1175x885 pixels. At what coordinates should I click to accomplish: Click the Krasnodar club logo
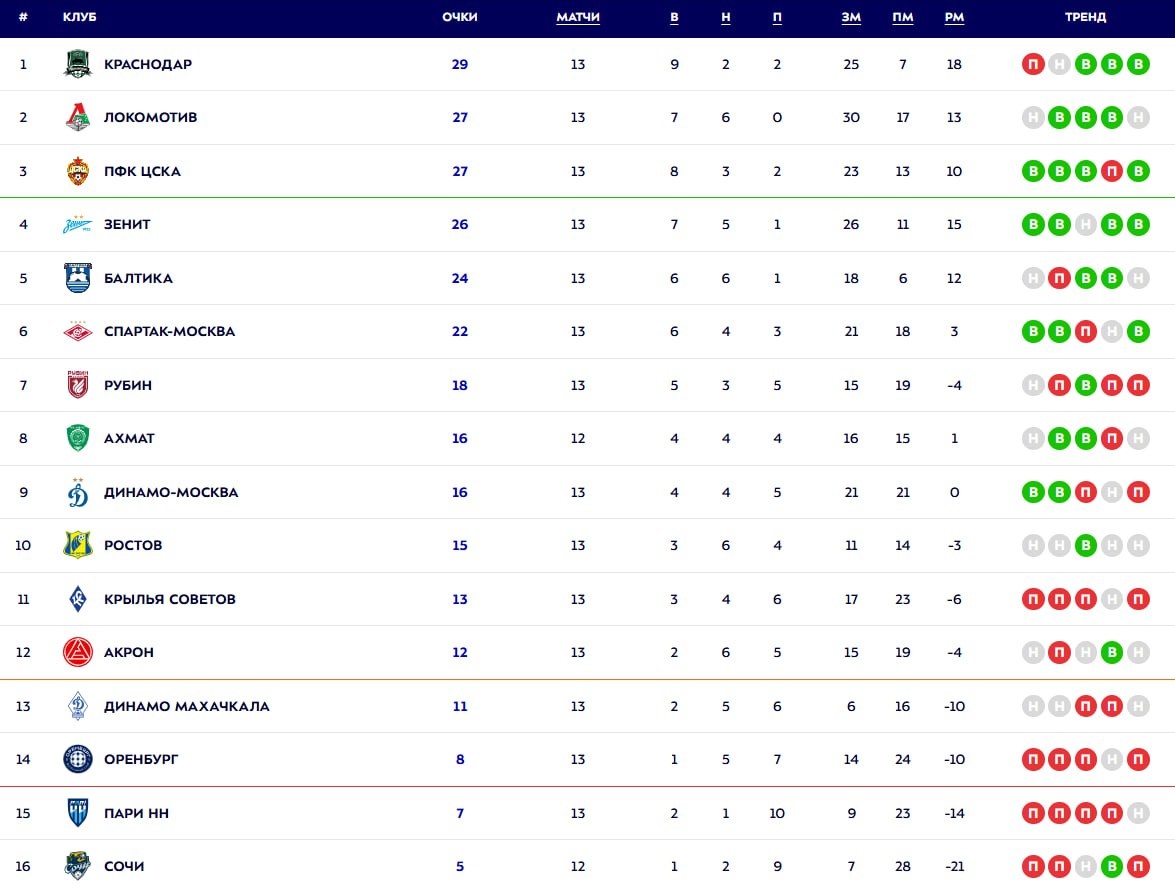(78, 64)
